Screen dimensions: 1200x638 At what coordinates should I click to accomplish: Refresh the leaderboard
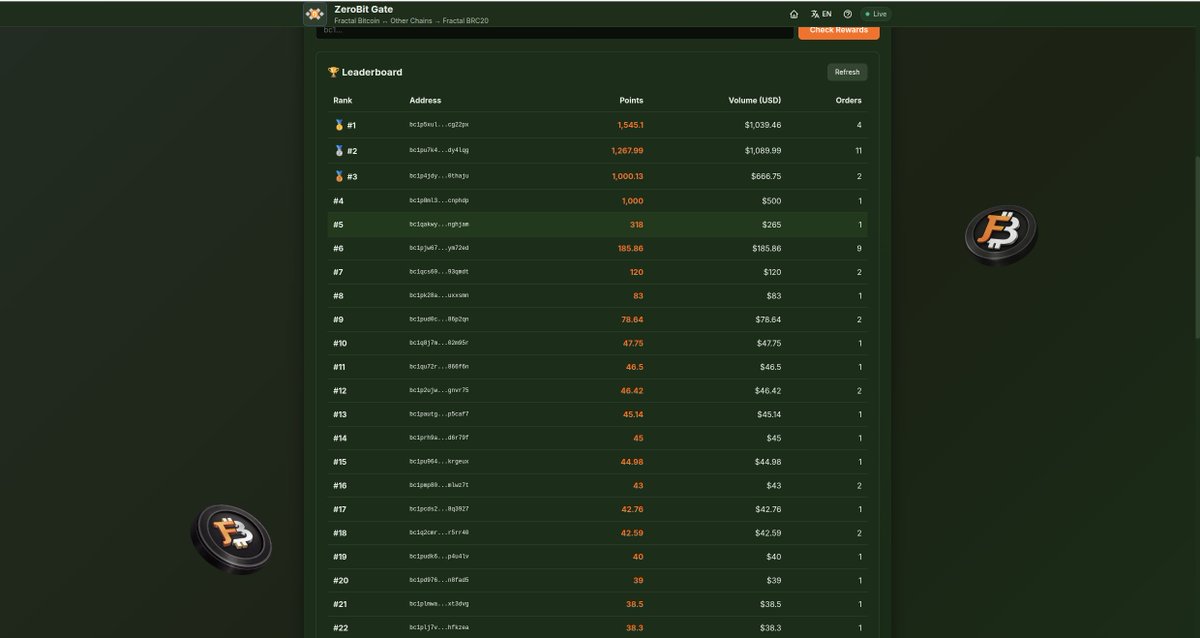[847, 72]
